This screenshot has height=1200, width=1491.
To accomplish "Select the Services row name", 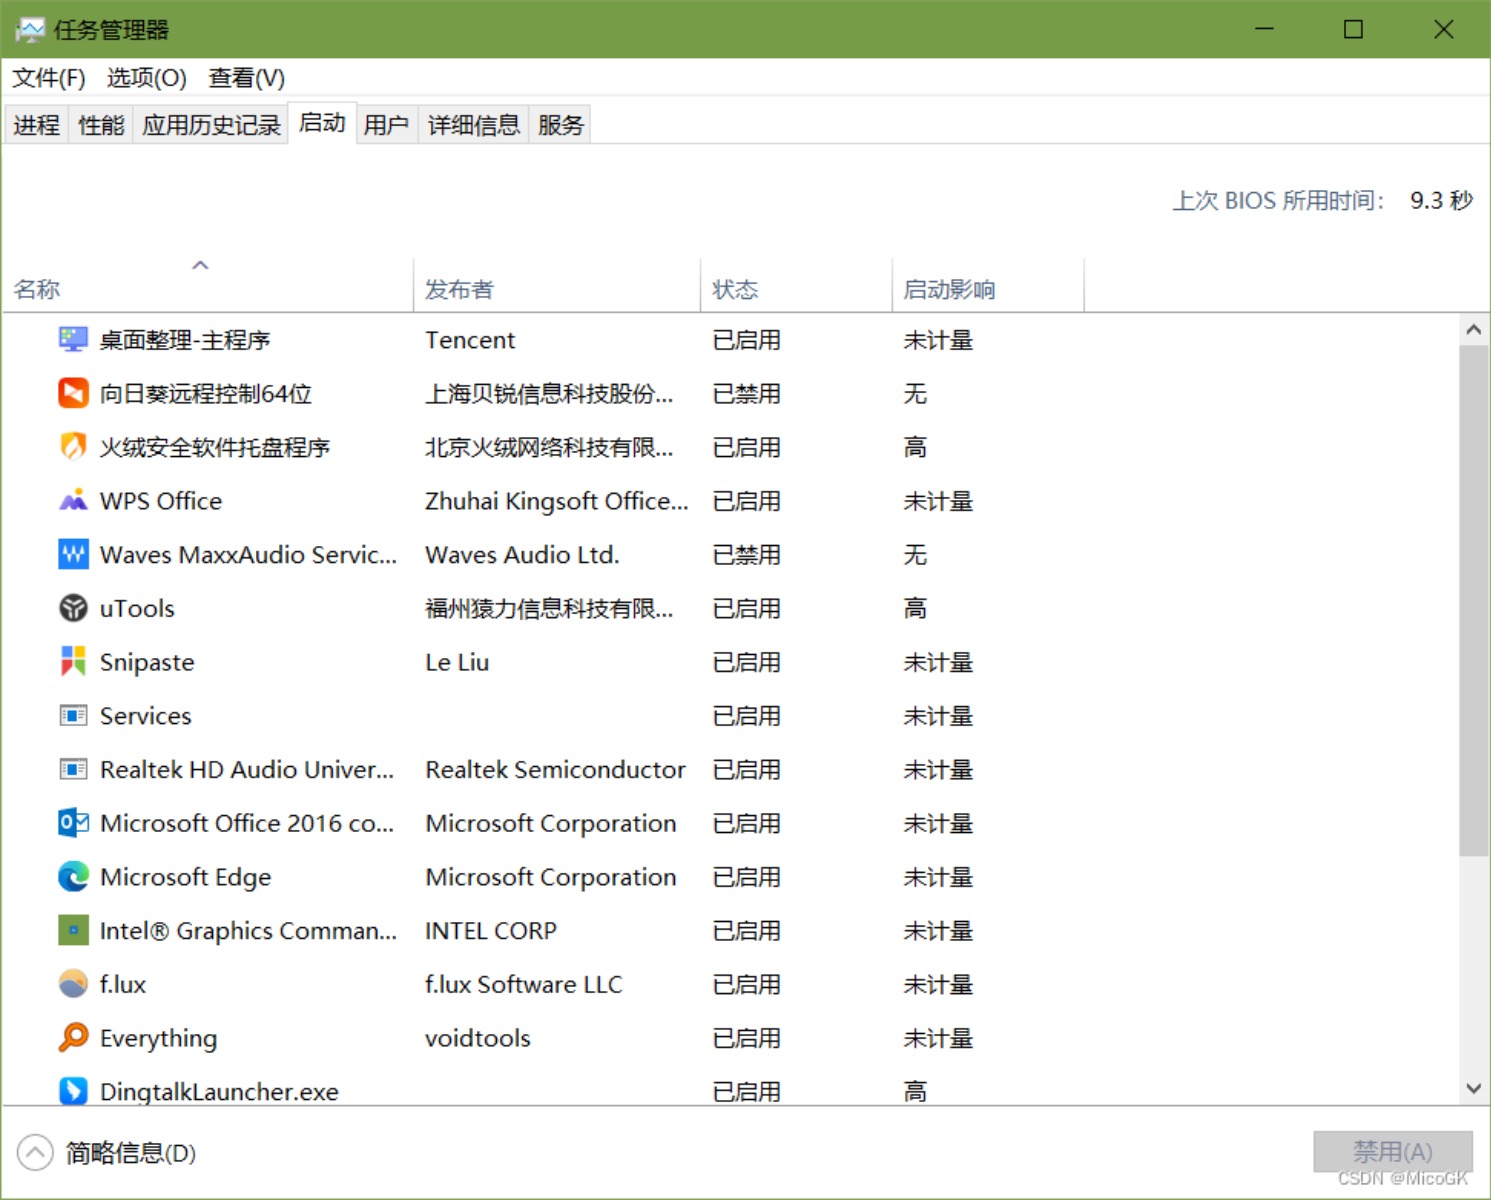I will click(145, 716).
